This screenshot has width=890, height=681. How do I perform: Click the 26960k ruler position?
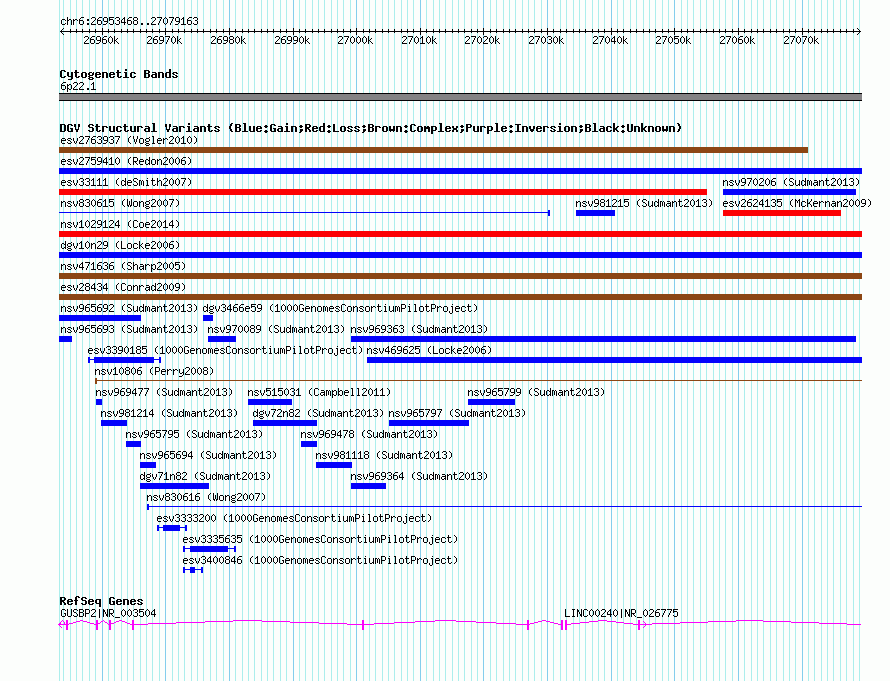(101, 40)
